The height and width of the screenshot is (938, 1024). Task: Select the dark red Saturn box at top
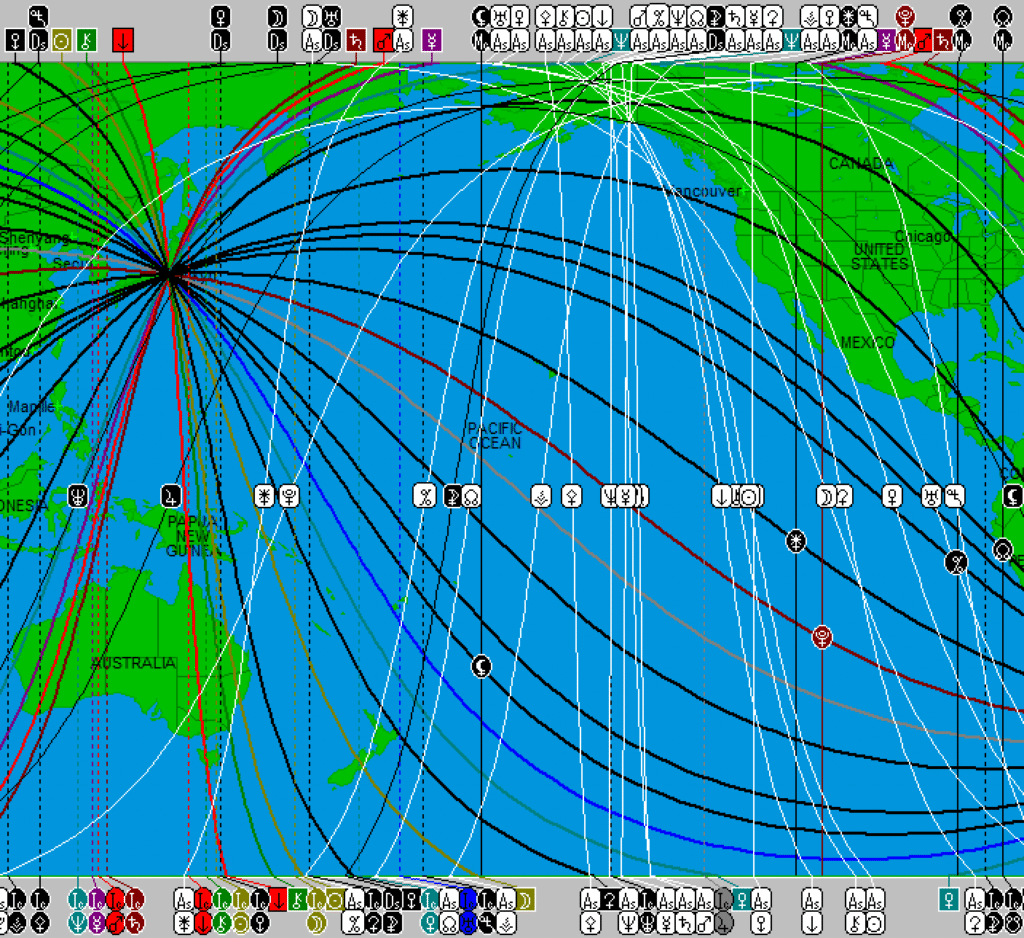pos(354,40)
